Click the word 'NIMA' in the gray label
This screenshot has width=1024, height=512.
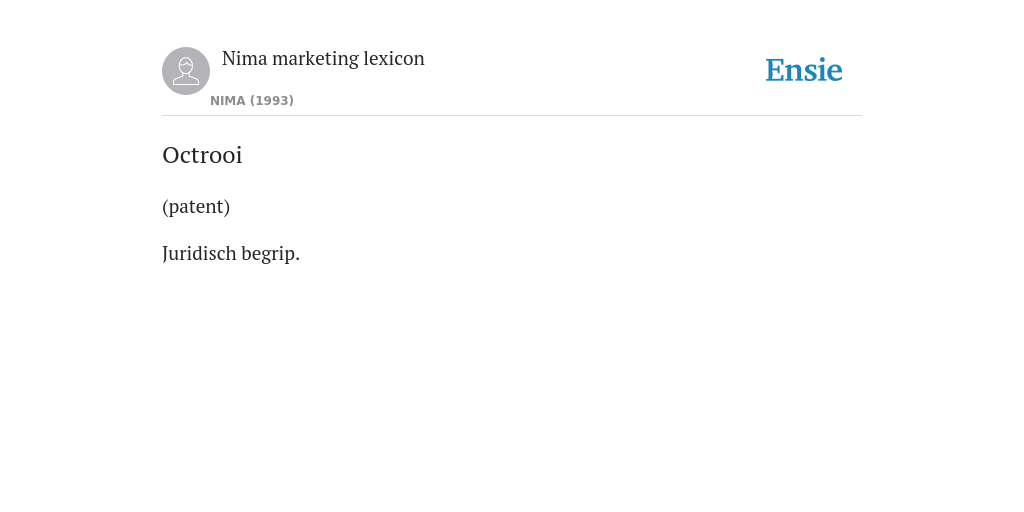click(x=228, y=101)
